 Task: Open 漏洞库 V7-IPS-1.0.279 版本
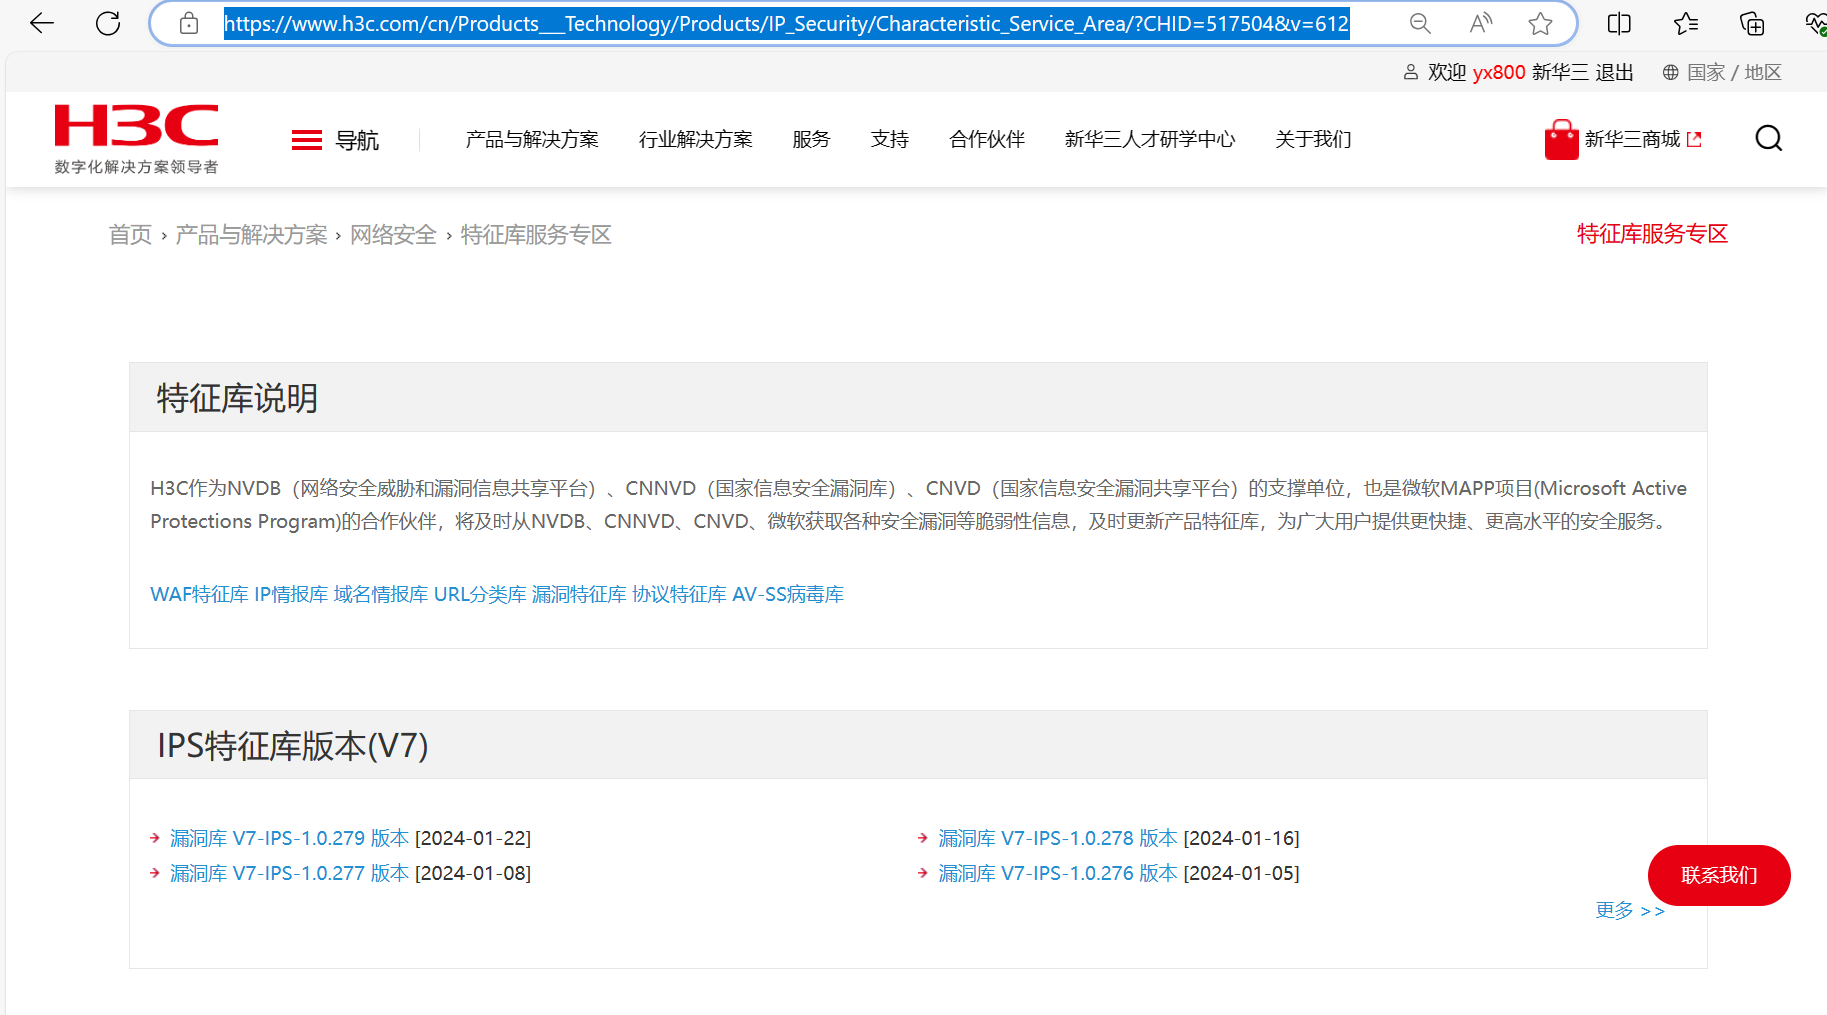click(x=289, y=838)
